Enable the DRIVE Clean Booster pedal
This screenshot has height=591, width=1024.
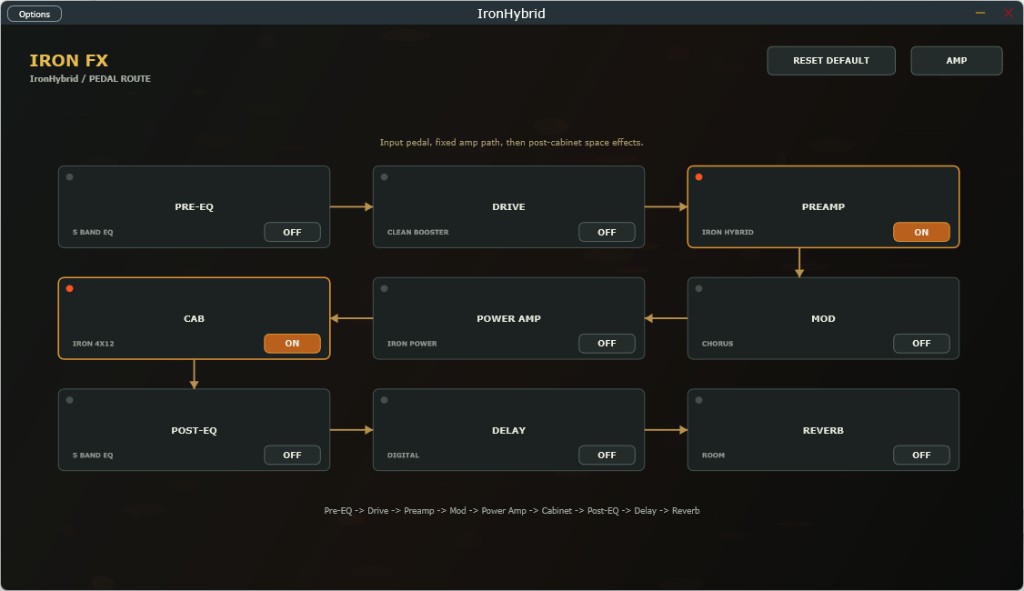point(607,232)
